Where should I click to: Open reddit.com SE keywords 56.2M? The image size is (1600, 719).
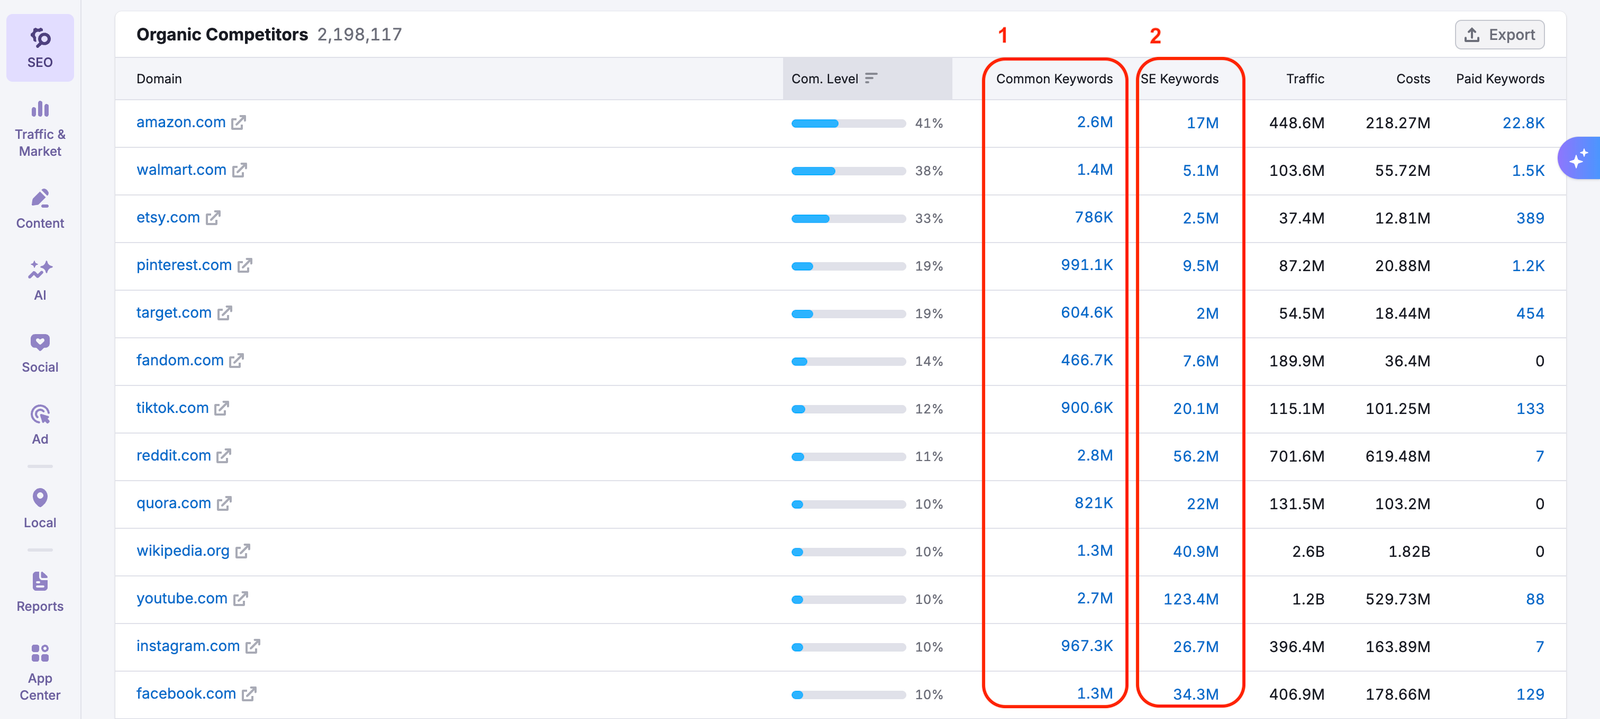1196,456
